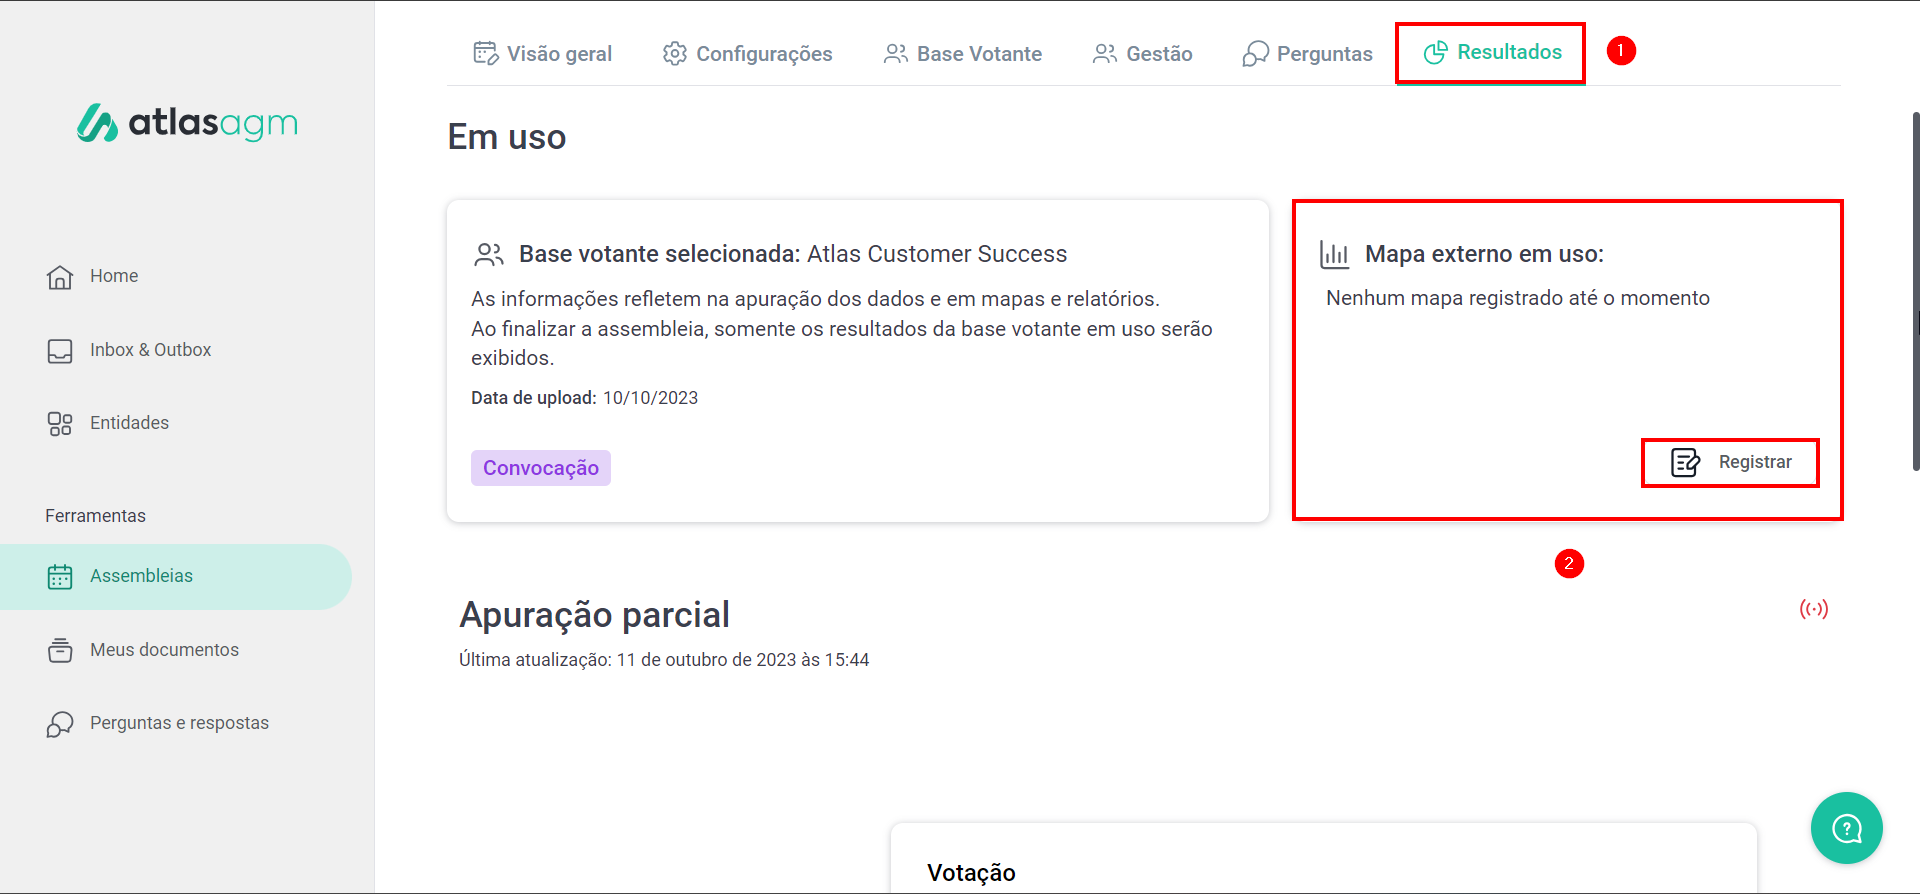The image size is (1920, 894).
Task: Open the help chat bubble button
Action: tap(1846, 828)
